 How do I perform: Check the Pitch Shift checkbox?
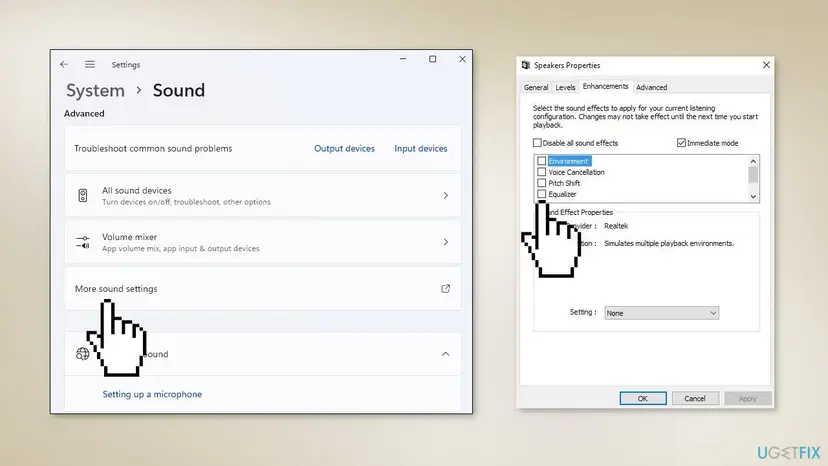point(541,183)
